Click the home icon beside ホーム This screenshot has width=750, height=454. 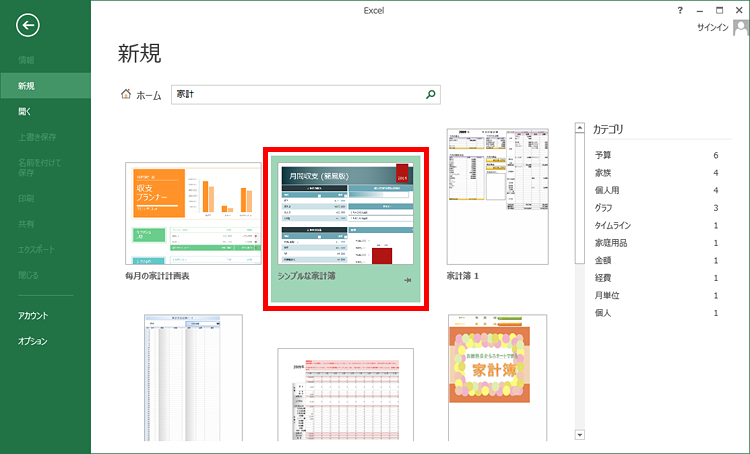point(125,95)
